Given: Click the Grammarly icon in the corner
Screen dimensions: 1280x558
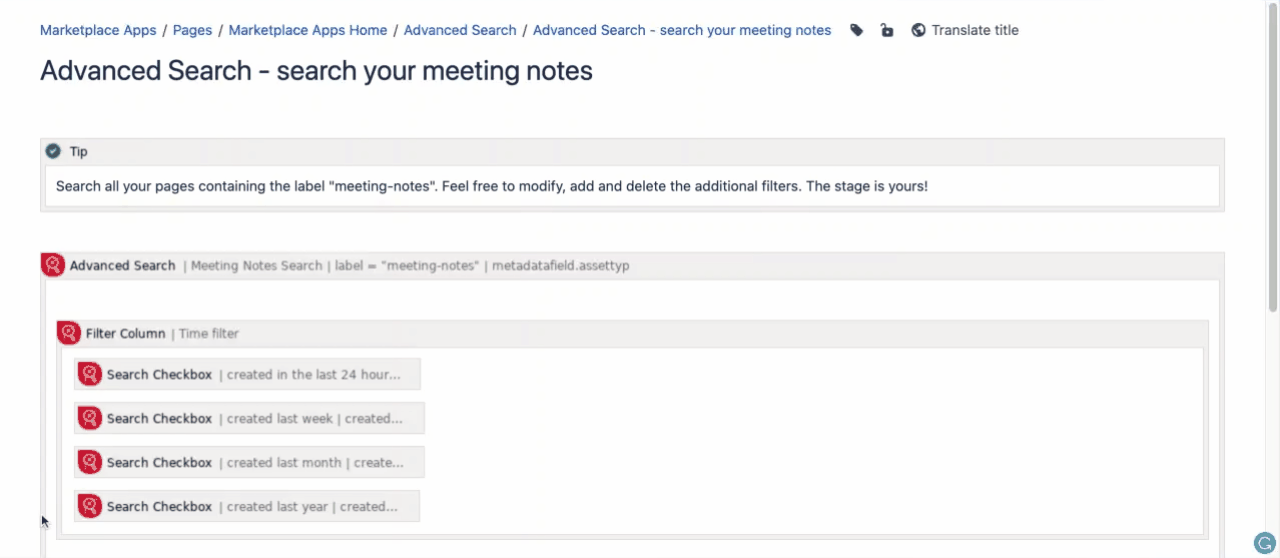Looking at the screenshot, I should (x=1264, y=543).
